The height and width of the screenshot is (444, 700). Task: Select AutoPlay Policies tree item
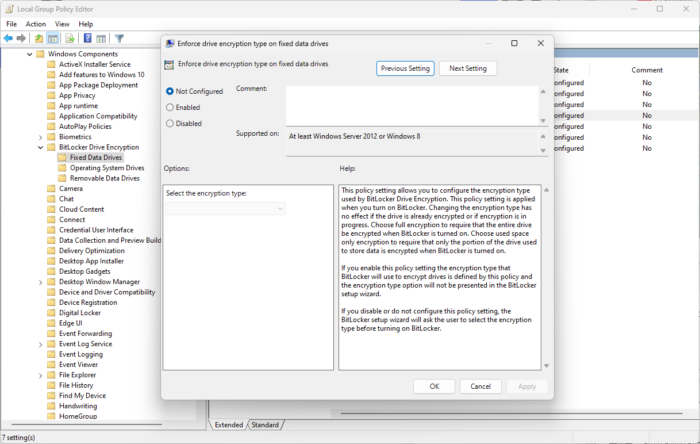85,126
